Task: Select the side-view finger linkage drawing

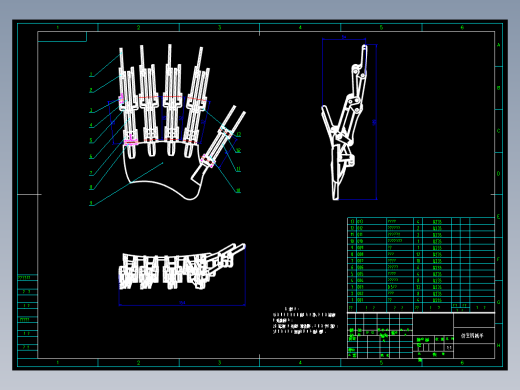Action: [x=344, y=122]
